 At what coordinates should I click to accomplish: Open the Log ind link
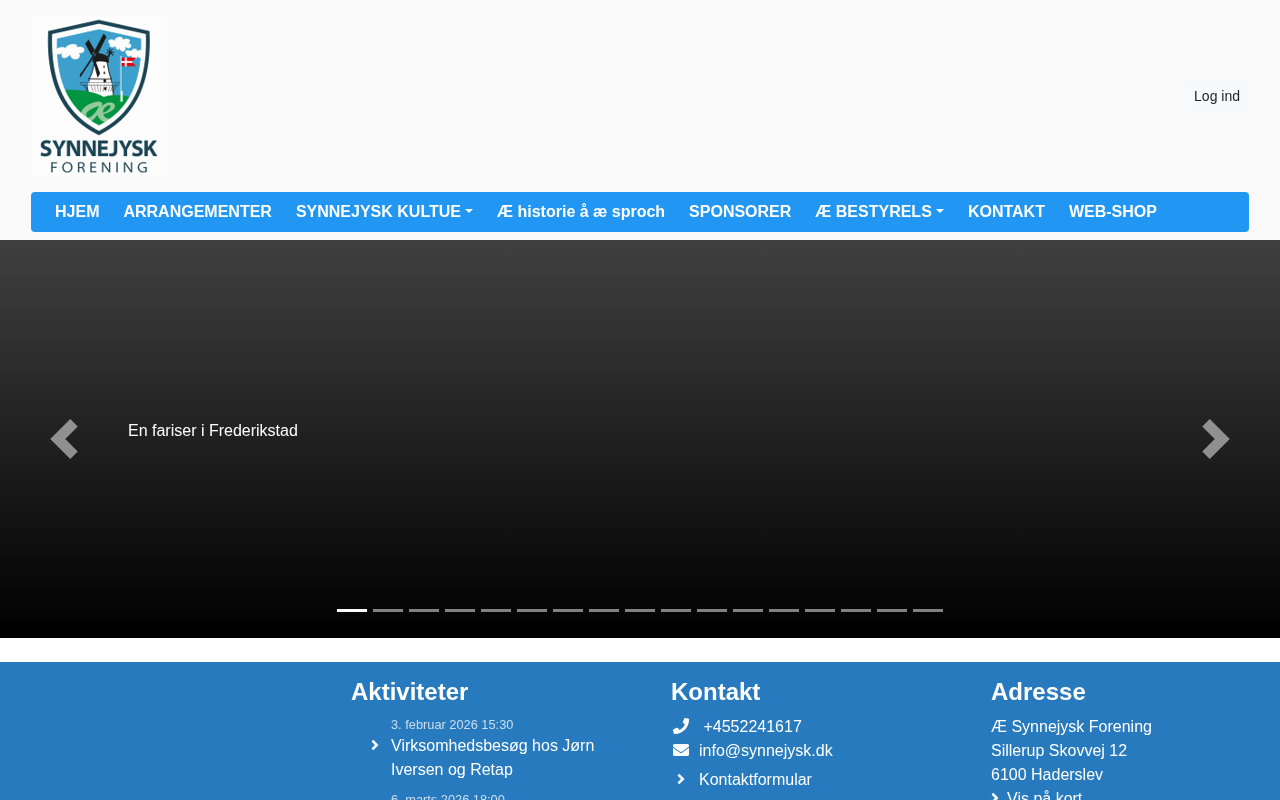tap(1217, 96)
